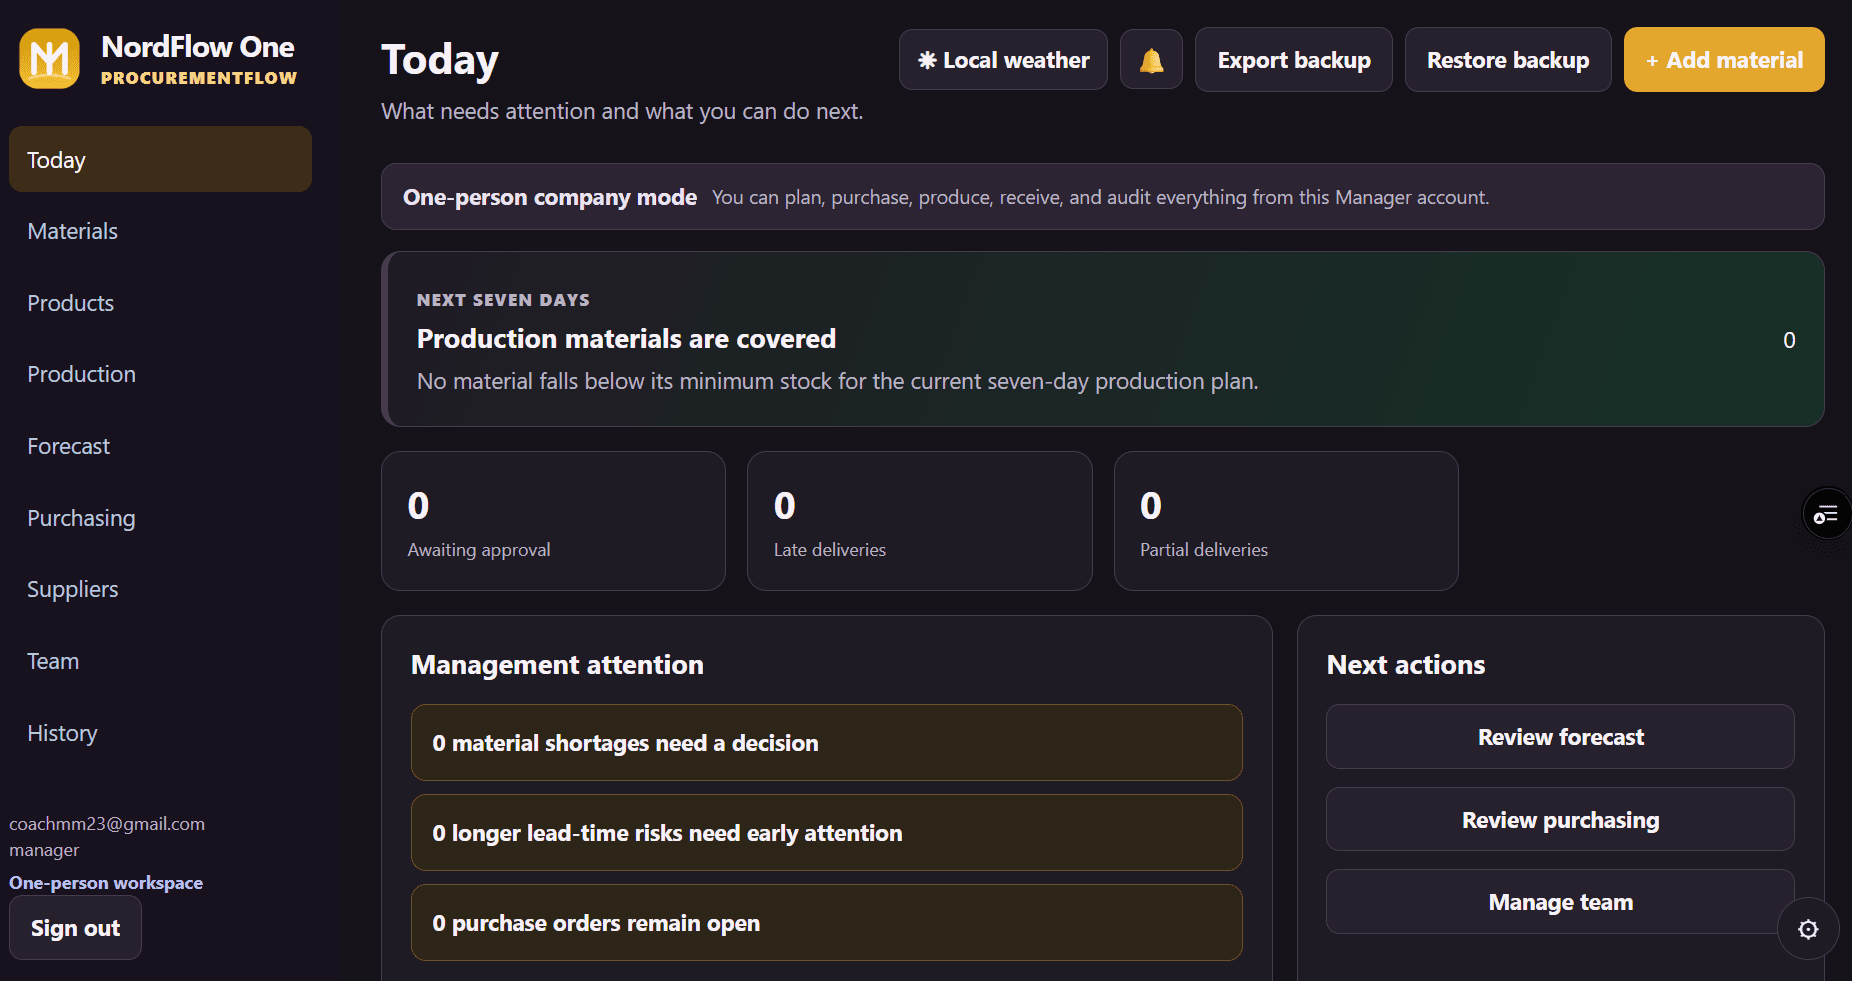Click Export backup
1852x981 pixels.
click(x=1293, y=60)
